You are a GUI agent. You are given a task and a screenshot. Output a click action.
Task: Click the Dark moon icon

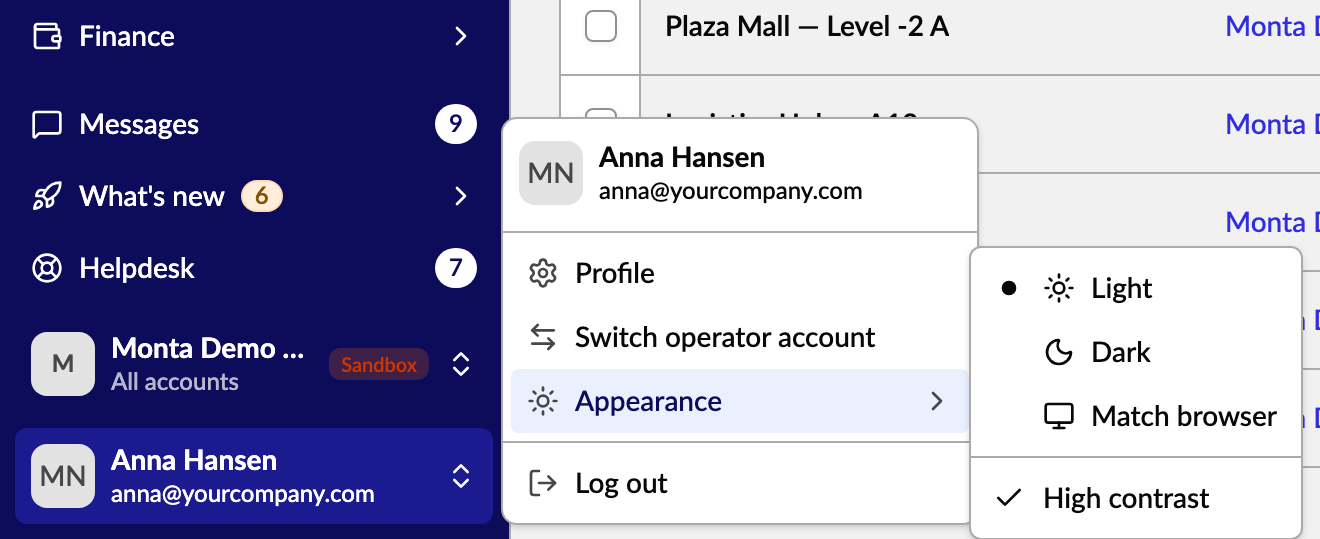pyautogui.click(x=1058, y=352)
